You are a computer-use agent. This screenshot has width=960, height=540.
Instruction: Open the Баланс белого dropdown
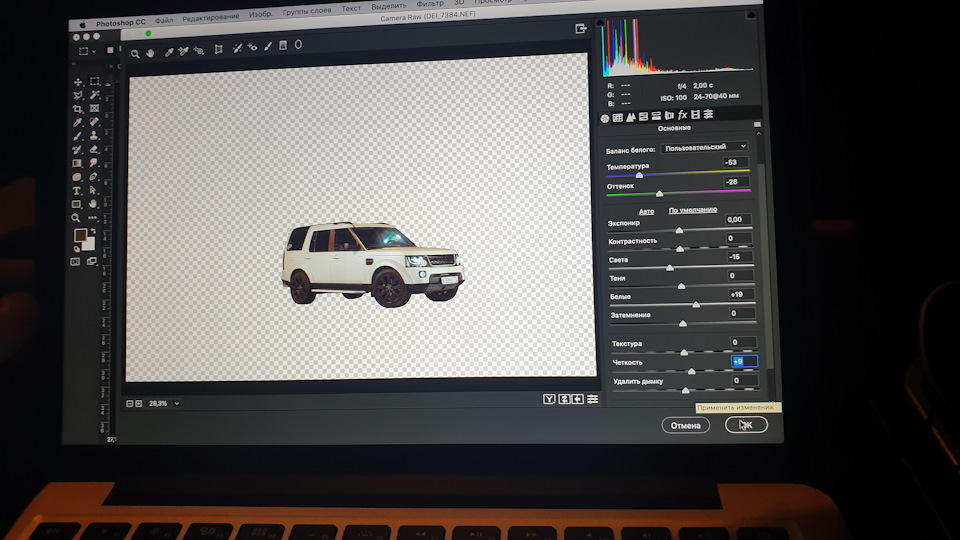coord(705,147)
